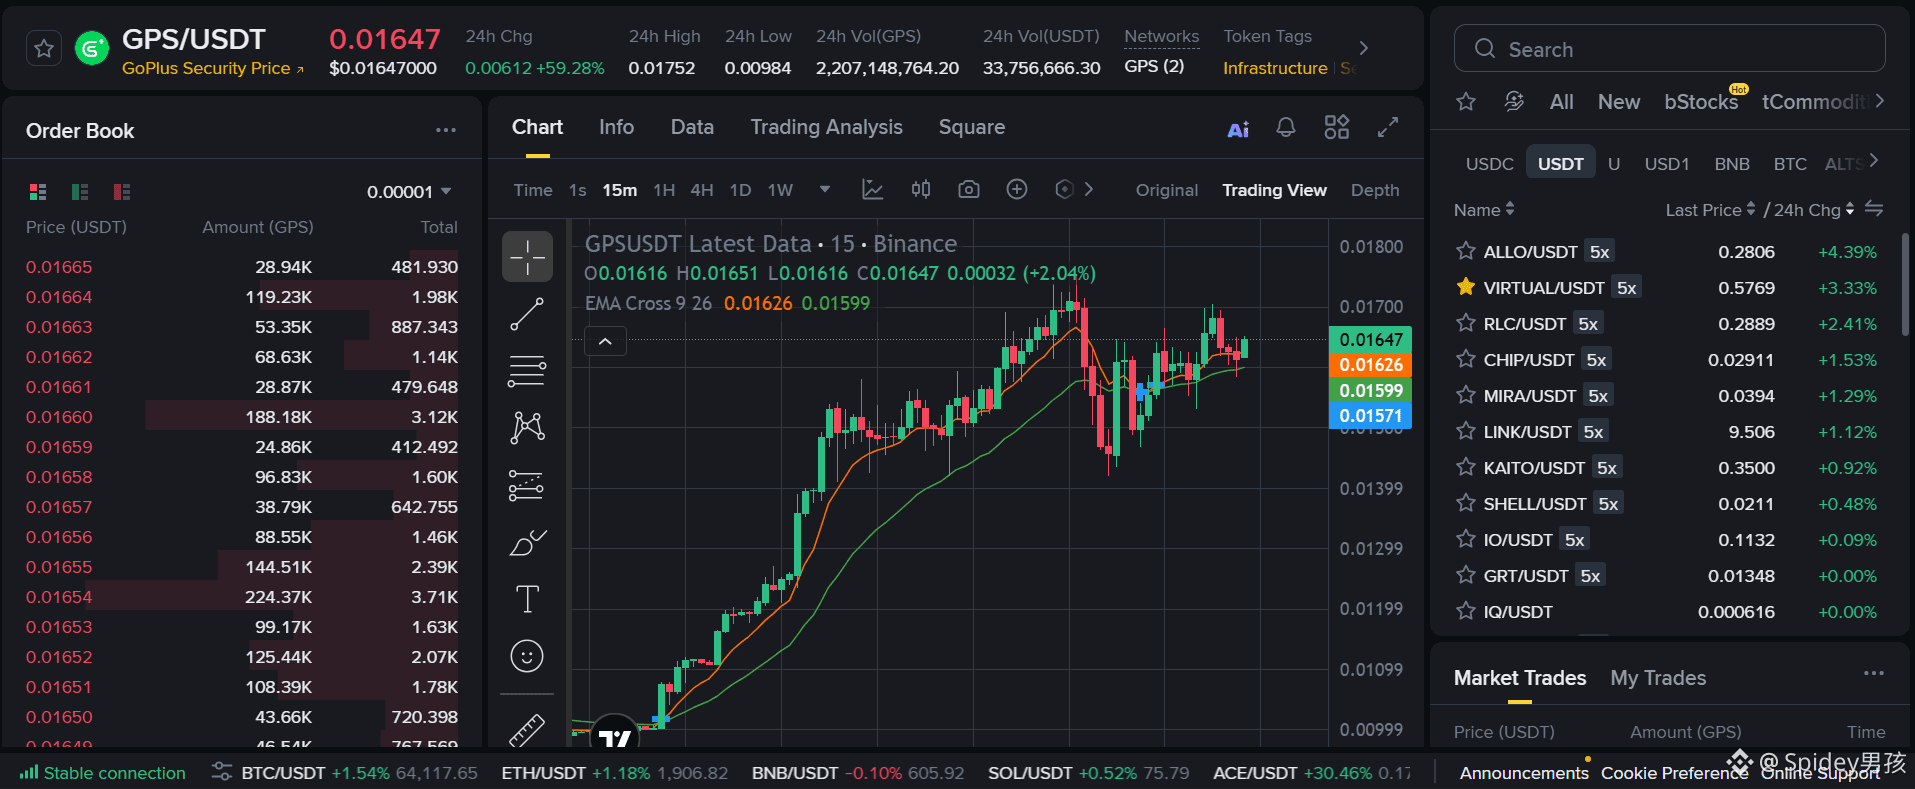Select the ruler measure tool
Viewport: 1915px width, 789px height.
point(527,731)
